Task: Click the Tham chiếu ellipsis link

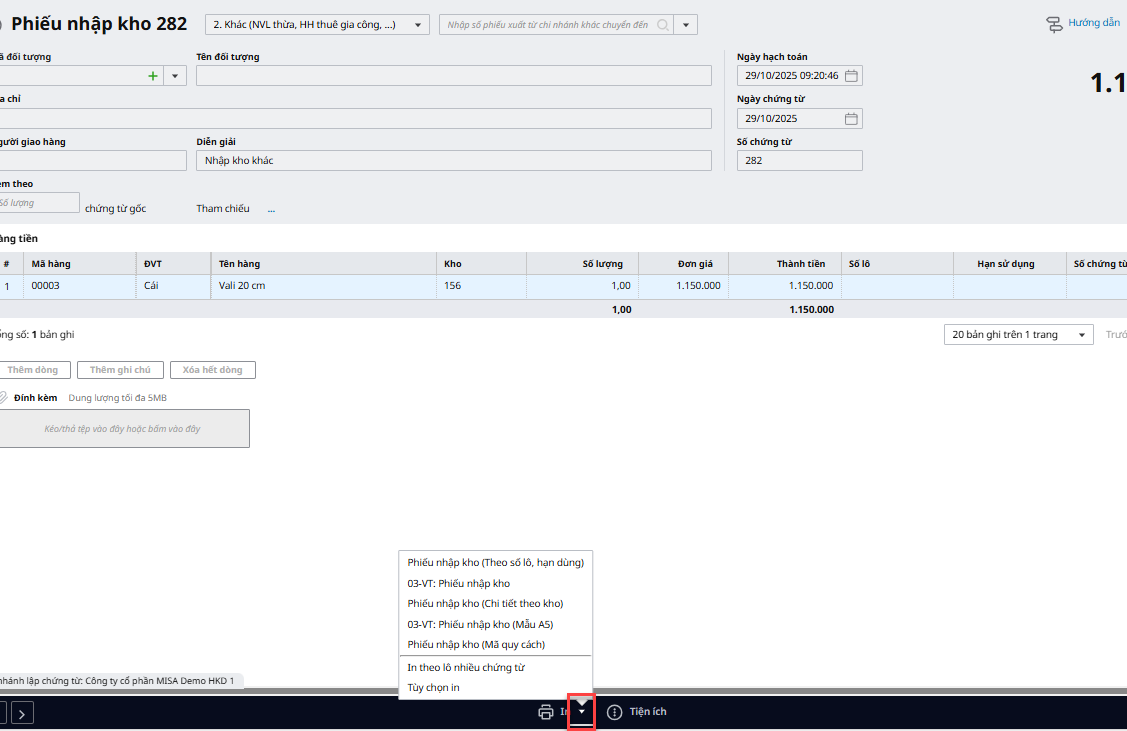Action: tap(271, 209)
